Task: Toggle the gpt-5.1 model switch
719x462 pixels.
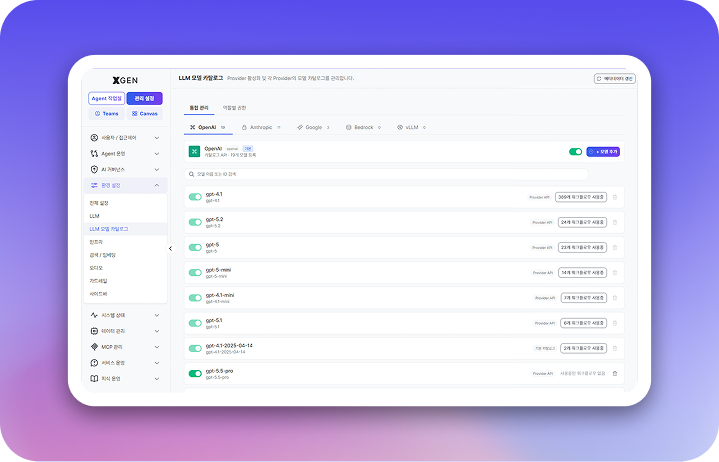Action: coord(195,323)
